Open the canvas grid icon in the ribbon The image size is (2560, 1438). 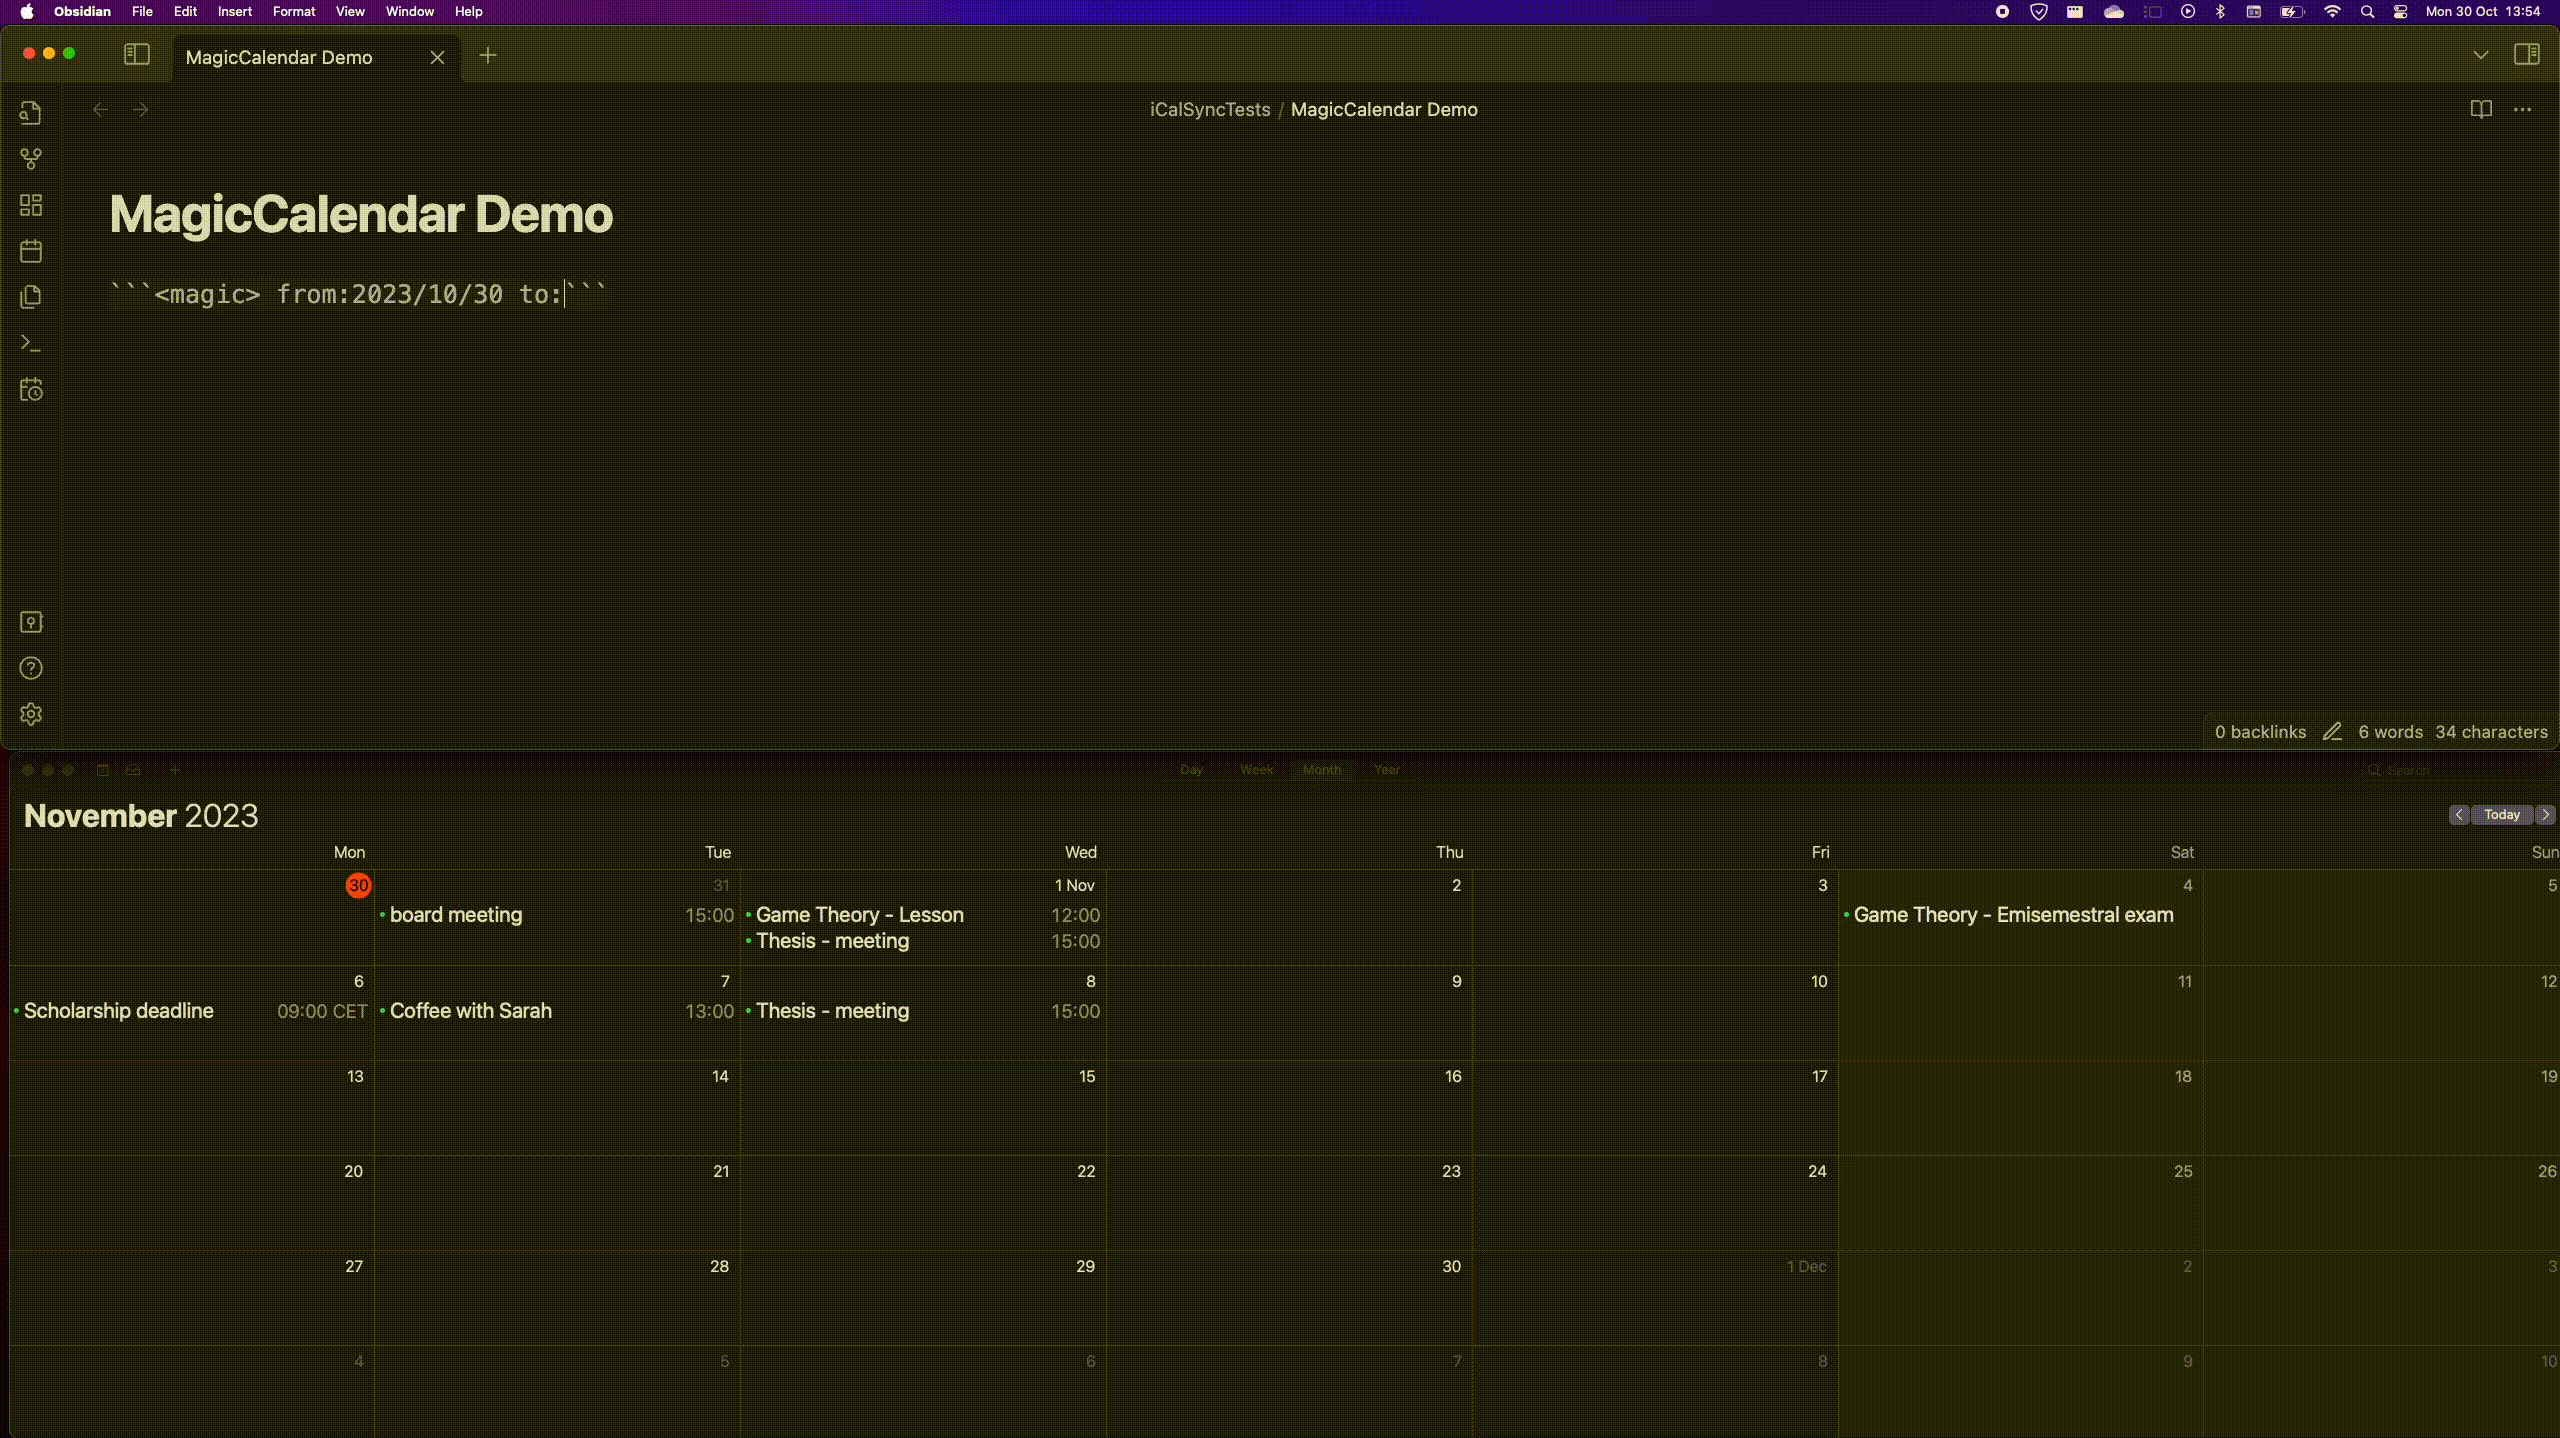point(31,205)
